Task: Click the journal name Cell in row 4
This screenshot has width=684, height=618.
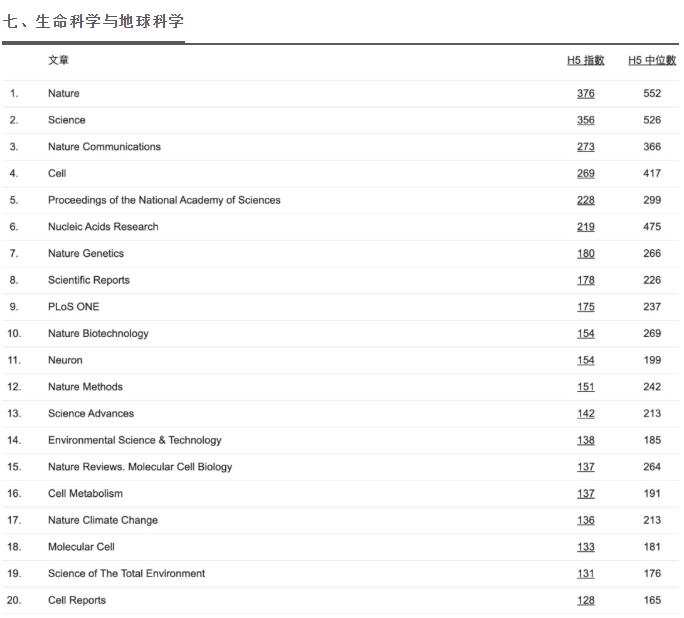Action: click(57, 173)
